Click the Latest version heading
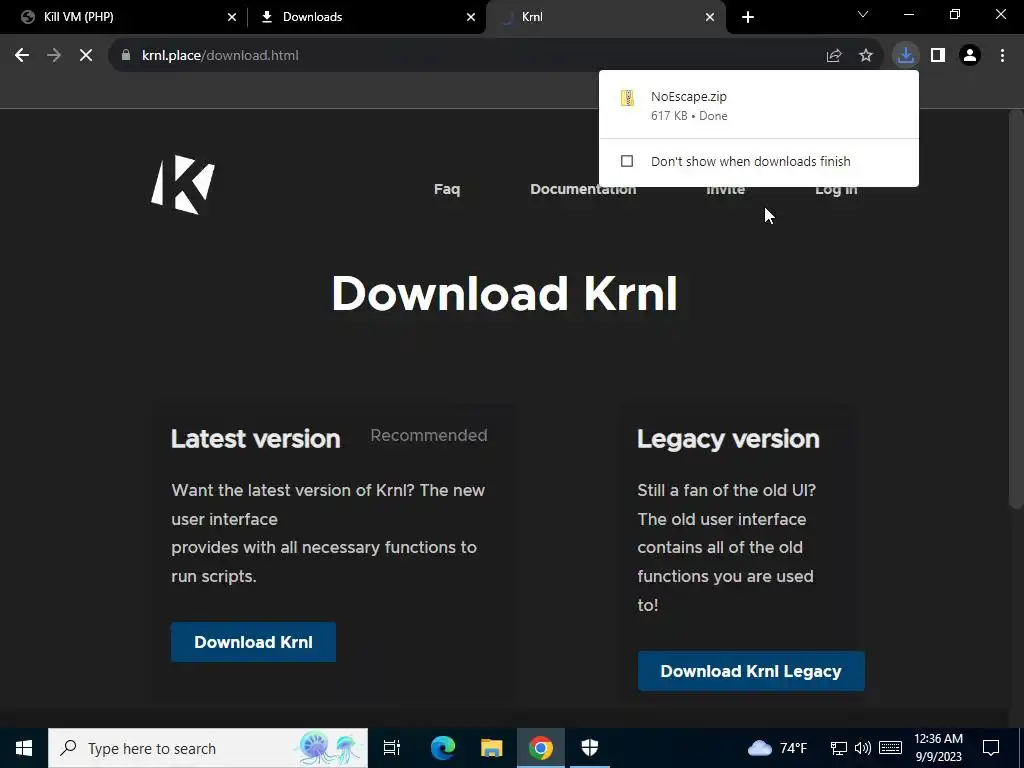 point(255,439)
